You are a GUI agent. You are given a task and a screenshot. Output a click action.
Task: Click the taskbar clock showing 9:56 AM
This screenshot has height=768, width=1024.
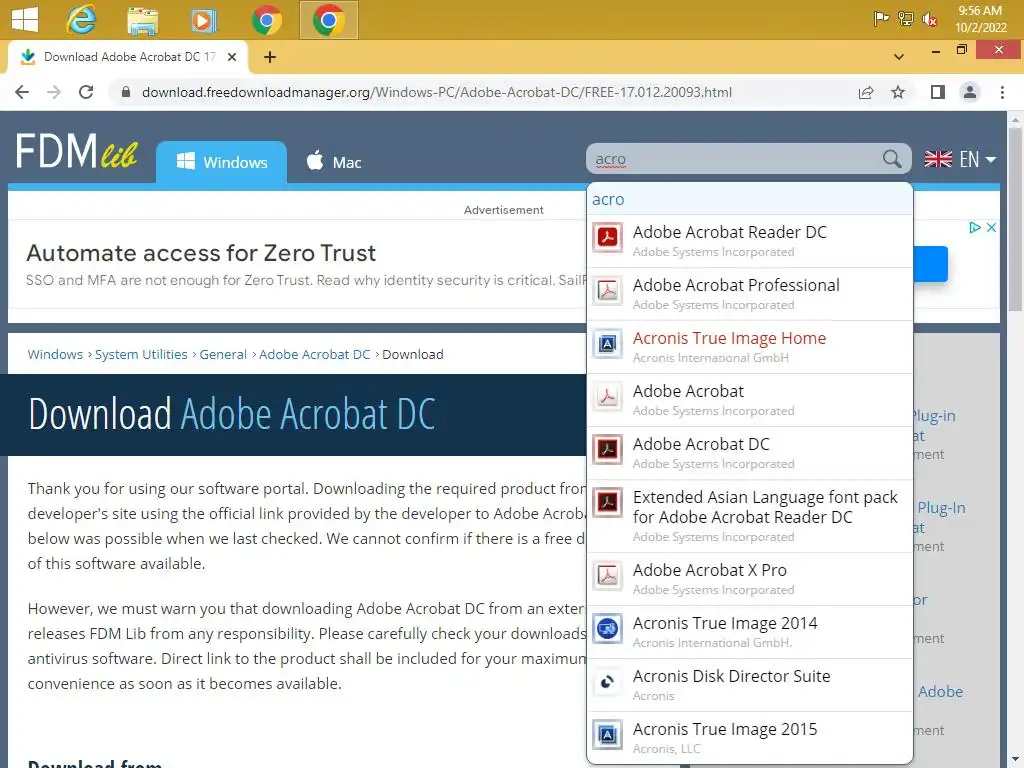(980, 19)
